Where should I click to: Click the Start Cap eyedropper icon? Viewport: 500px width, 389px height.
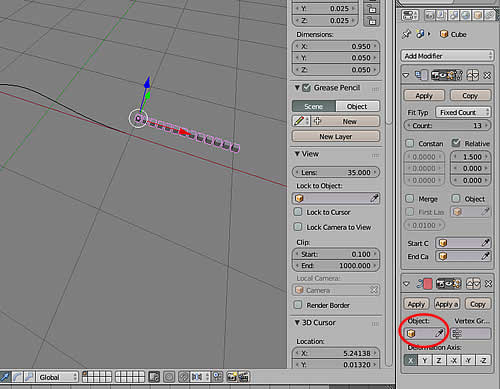point(486,243)
